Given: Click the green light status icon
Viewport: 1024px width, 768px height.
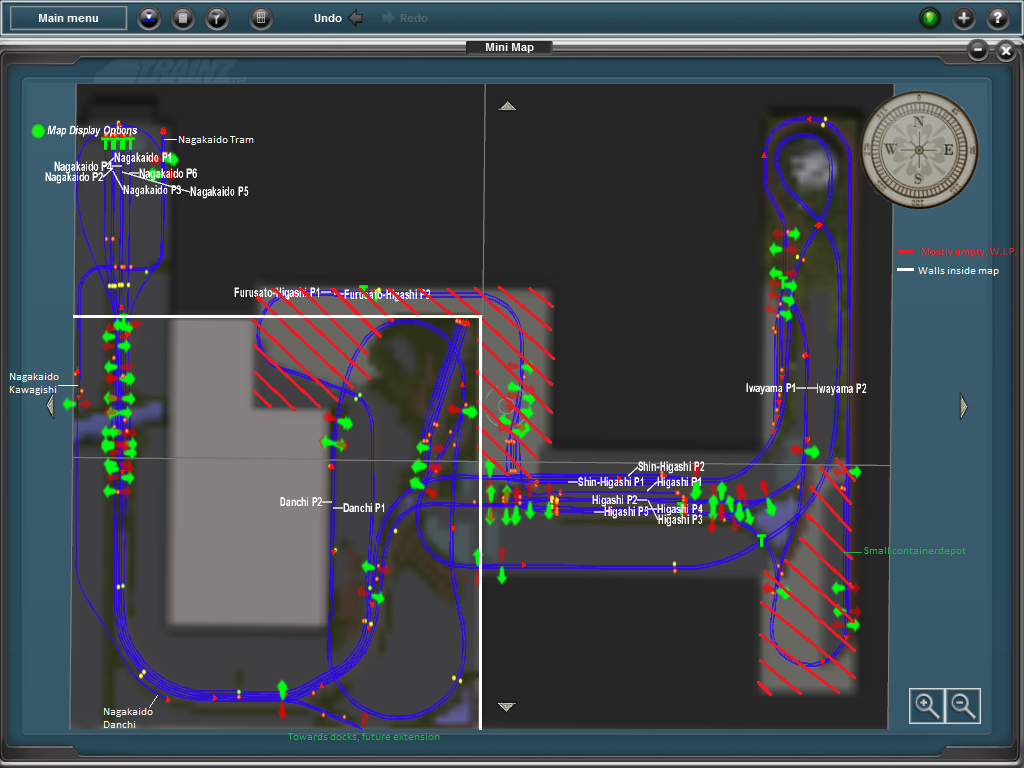Looking at the screenshot, I should tap(929, 18).
